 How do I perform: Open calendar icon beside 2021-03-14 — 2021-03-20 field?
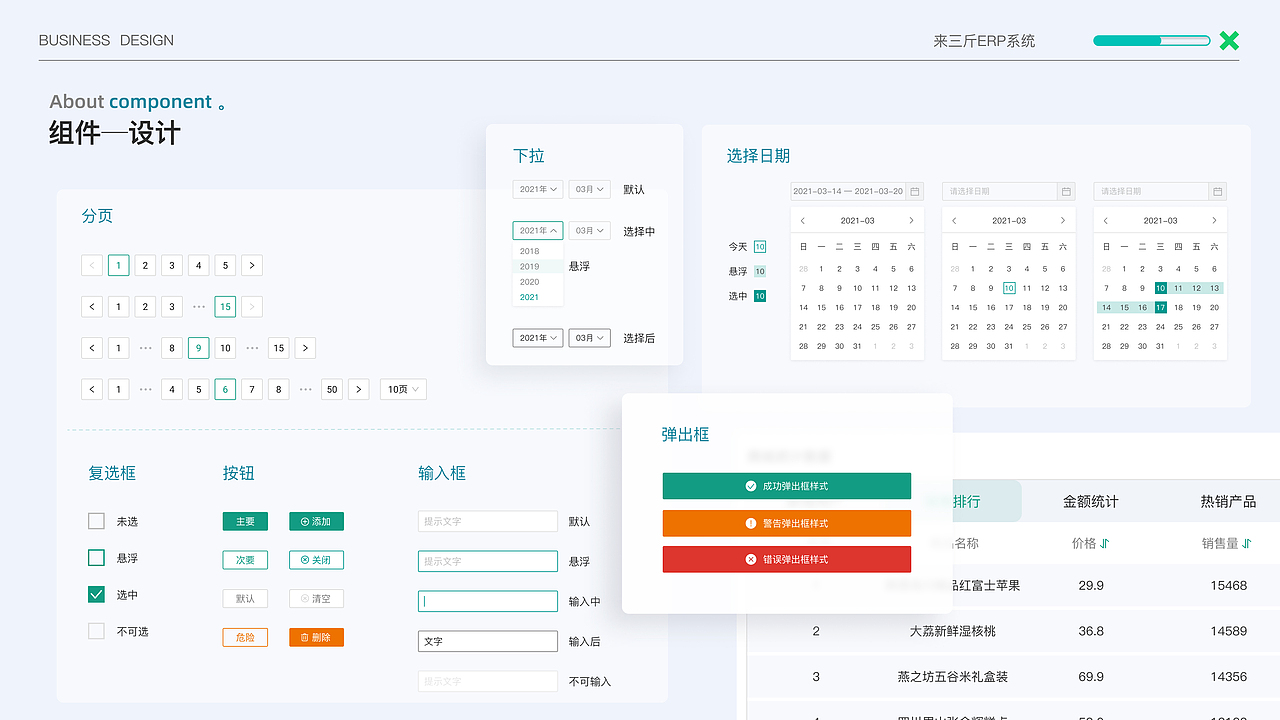coord(915,191)
